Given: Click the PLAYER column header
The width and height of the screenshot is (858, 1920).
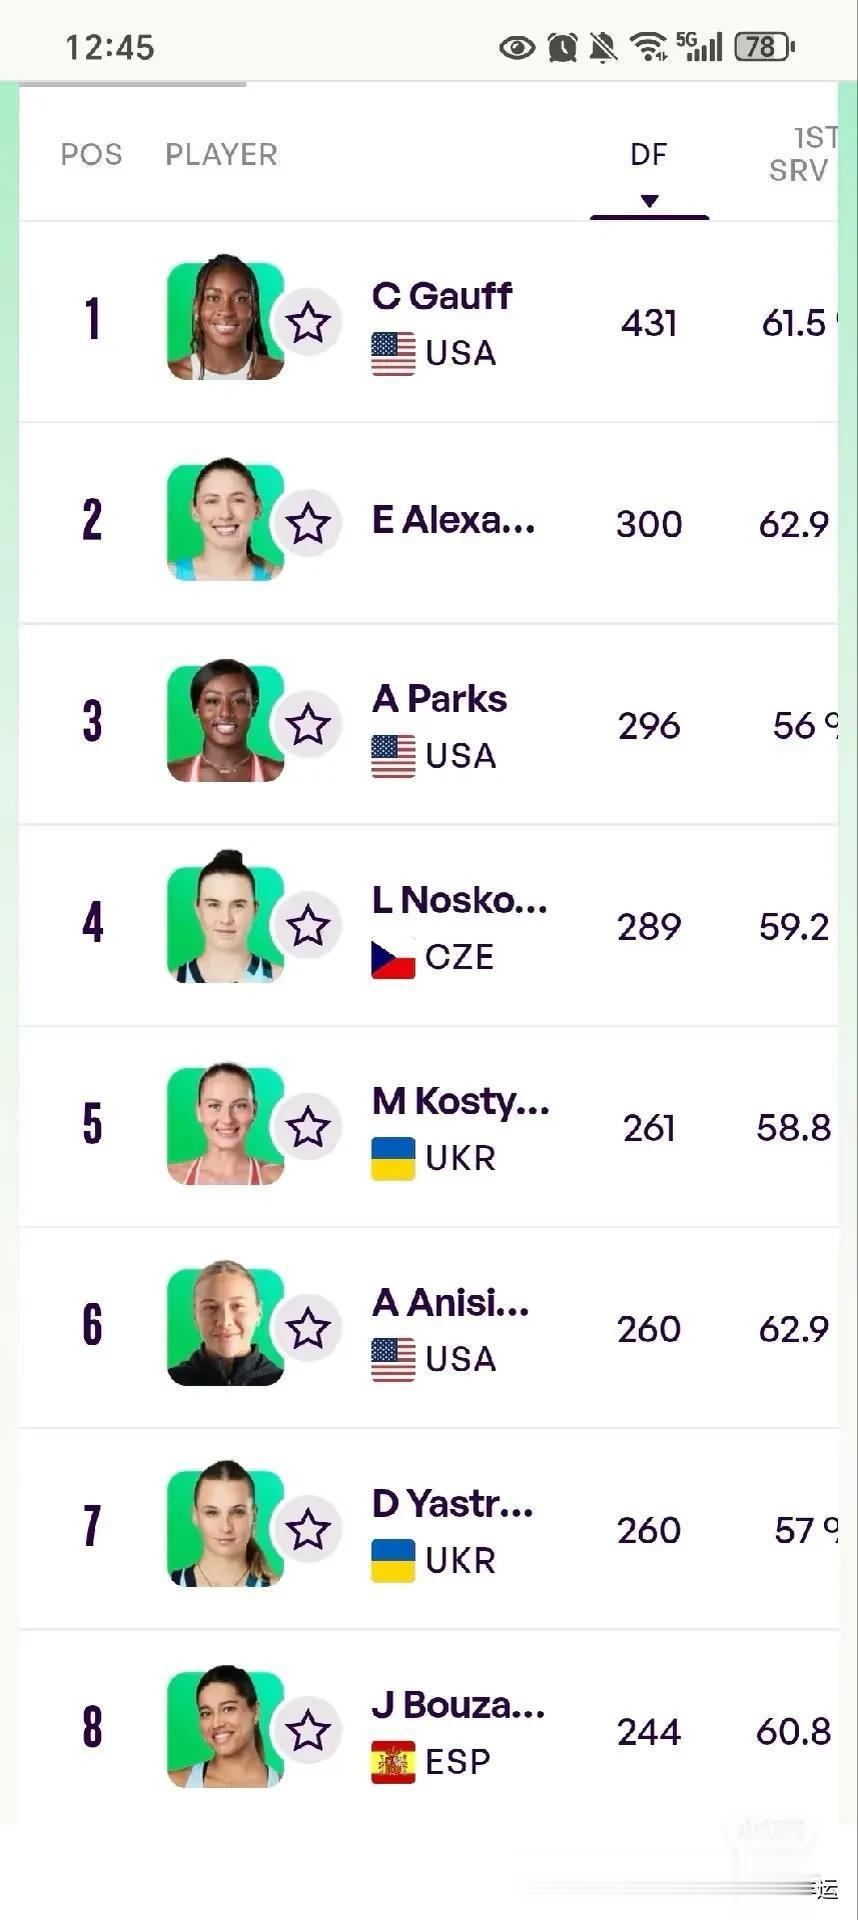Looking at the screenshot, I should [221, 154].
